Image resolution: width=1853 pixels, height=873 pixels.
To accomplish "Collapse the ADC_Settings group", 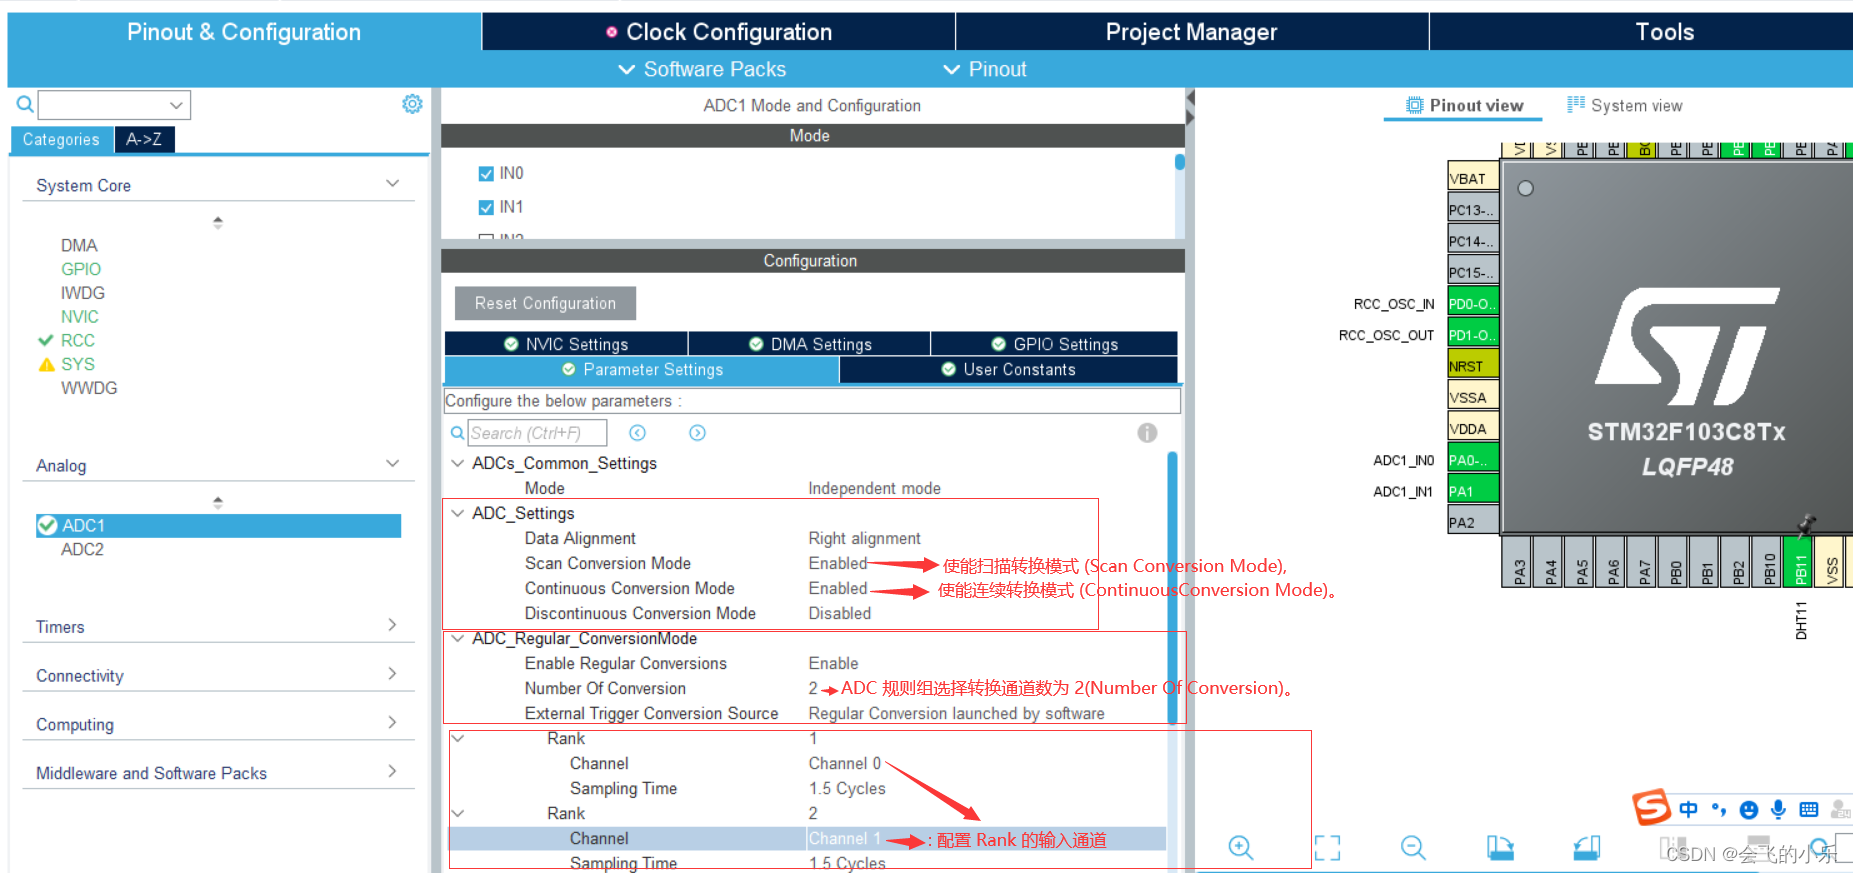I will pyautogui.click(x=458, y=513).
